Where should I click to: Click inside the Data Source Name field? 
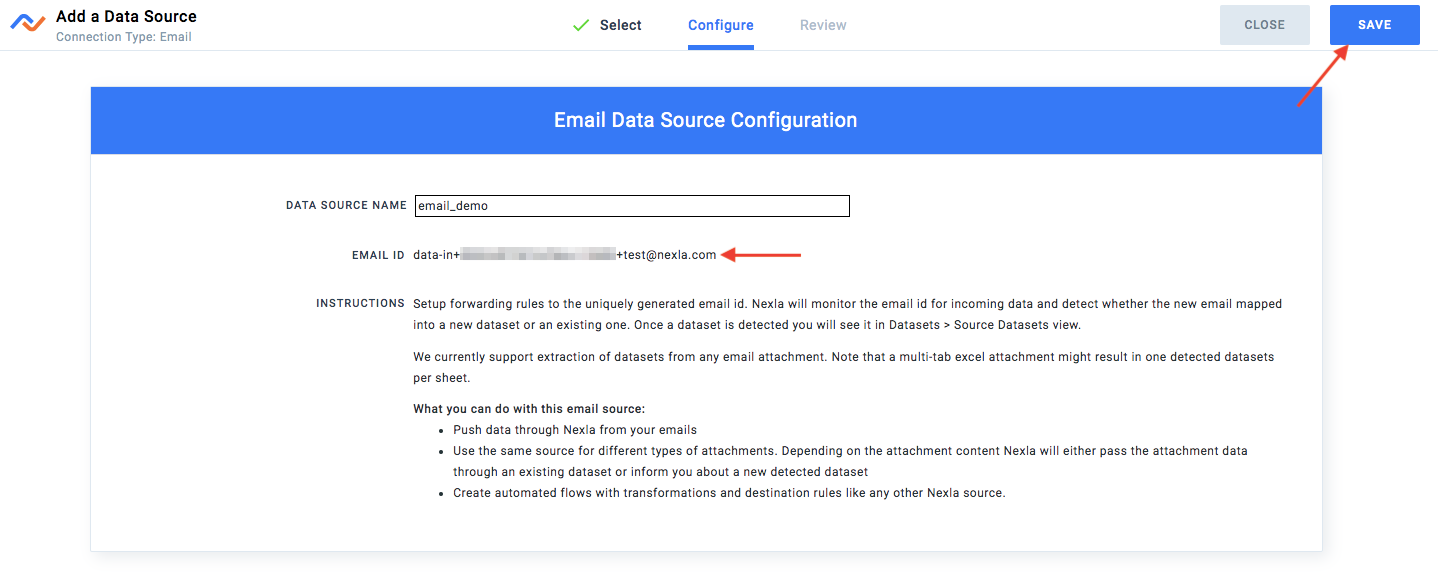click(x=632, y=205)
